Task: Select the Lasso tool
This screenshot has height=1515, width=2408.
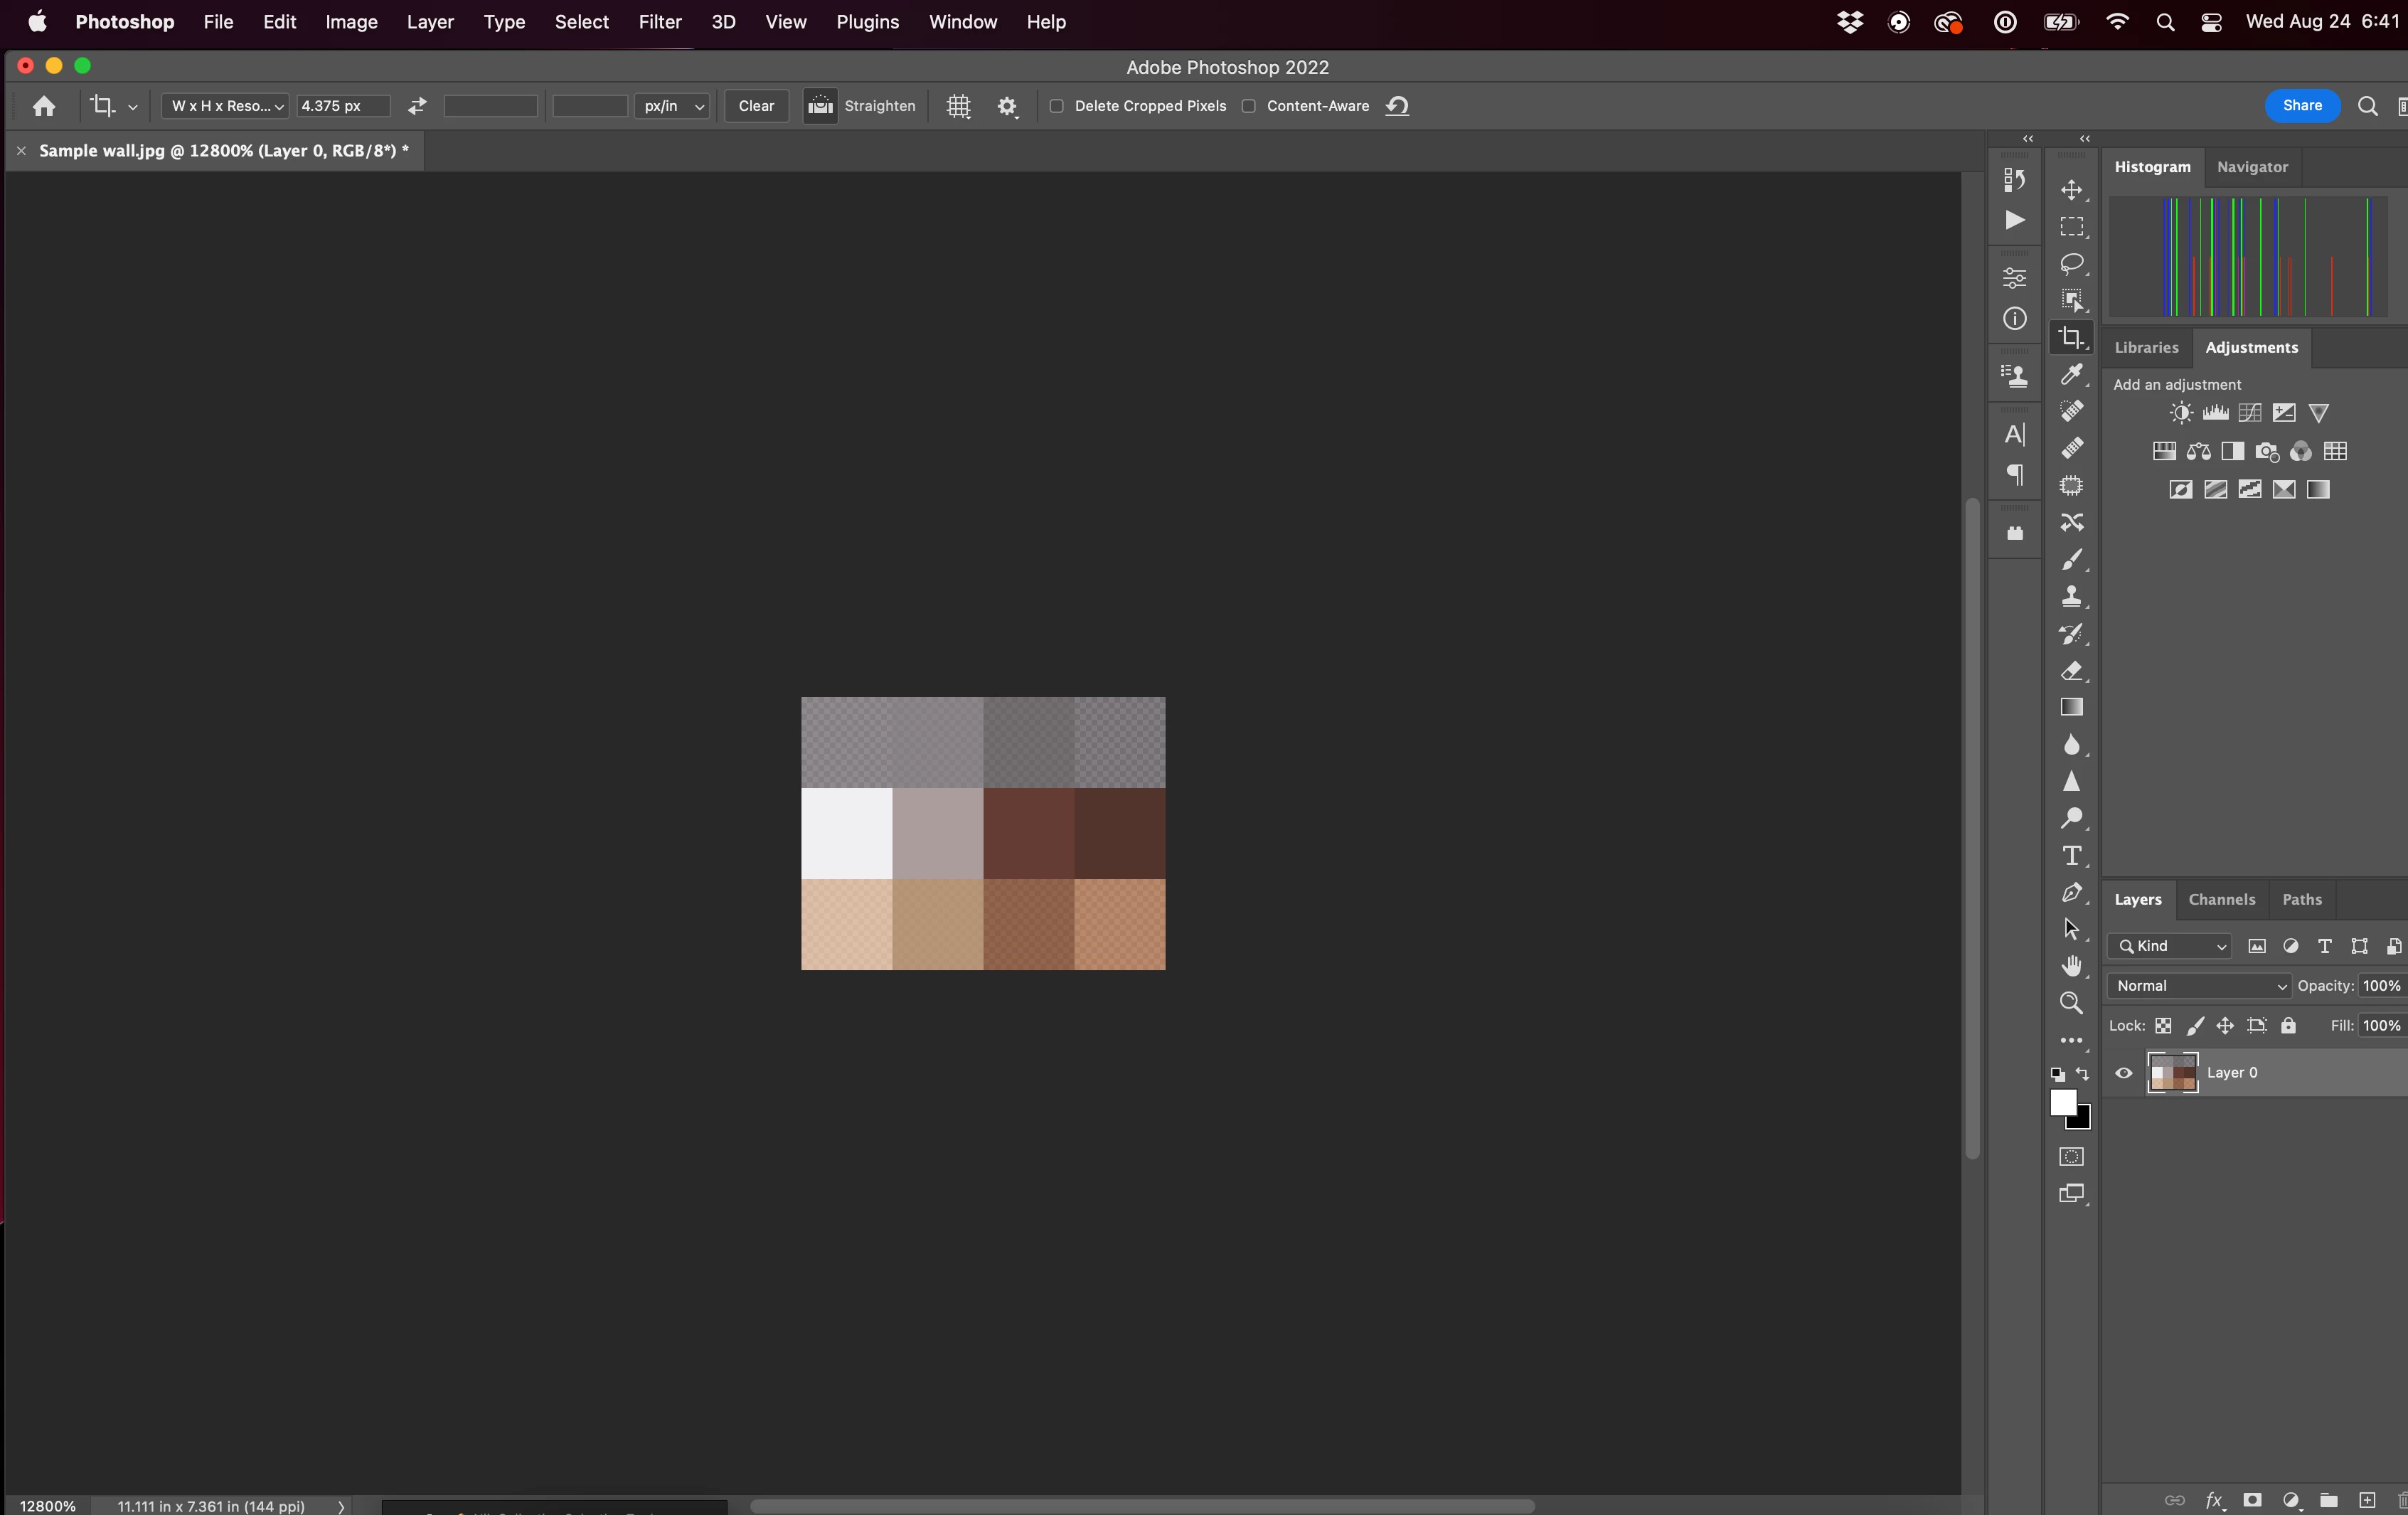Action: pyautogui.click(x=2071, y=264)
